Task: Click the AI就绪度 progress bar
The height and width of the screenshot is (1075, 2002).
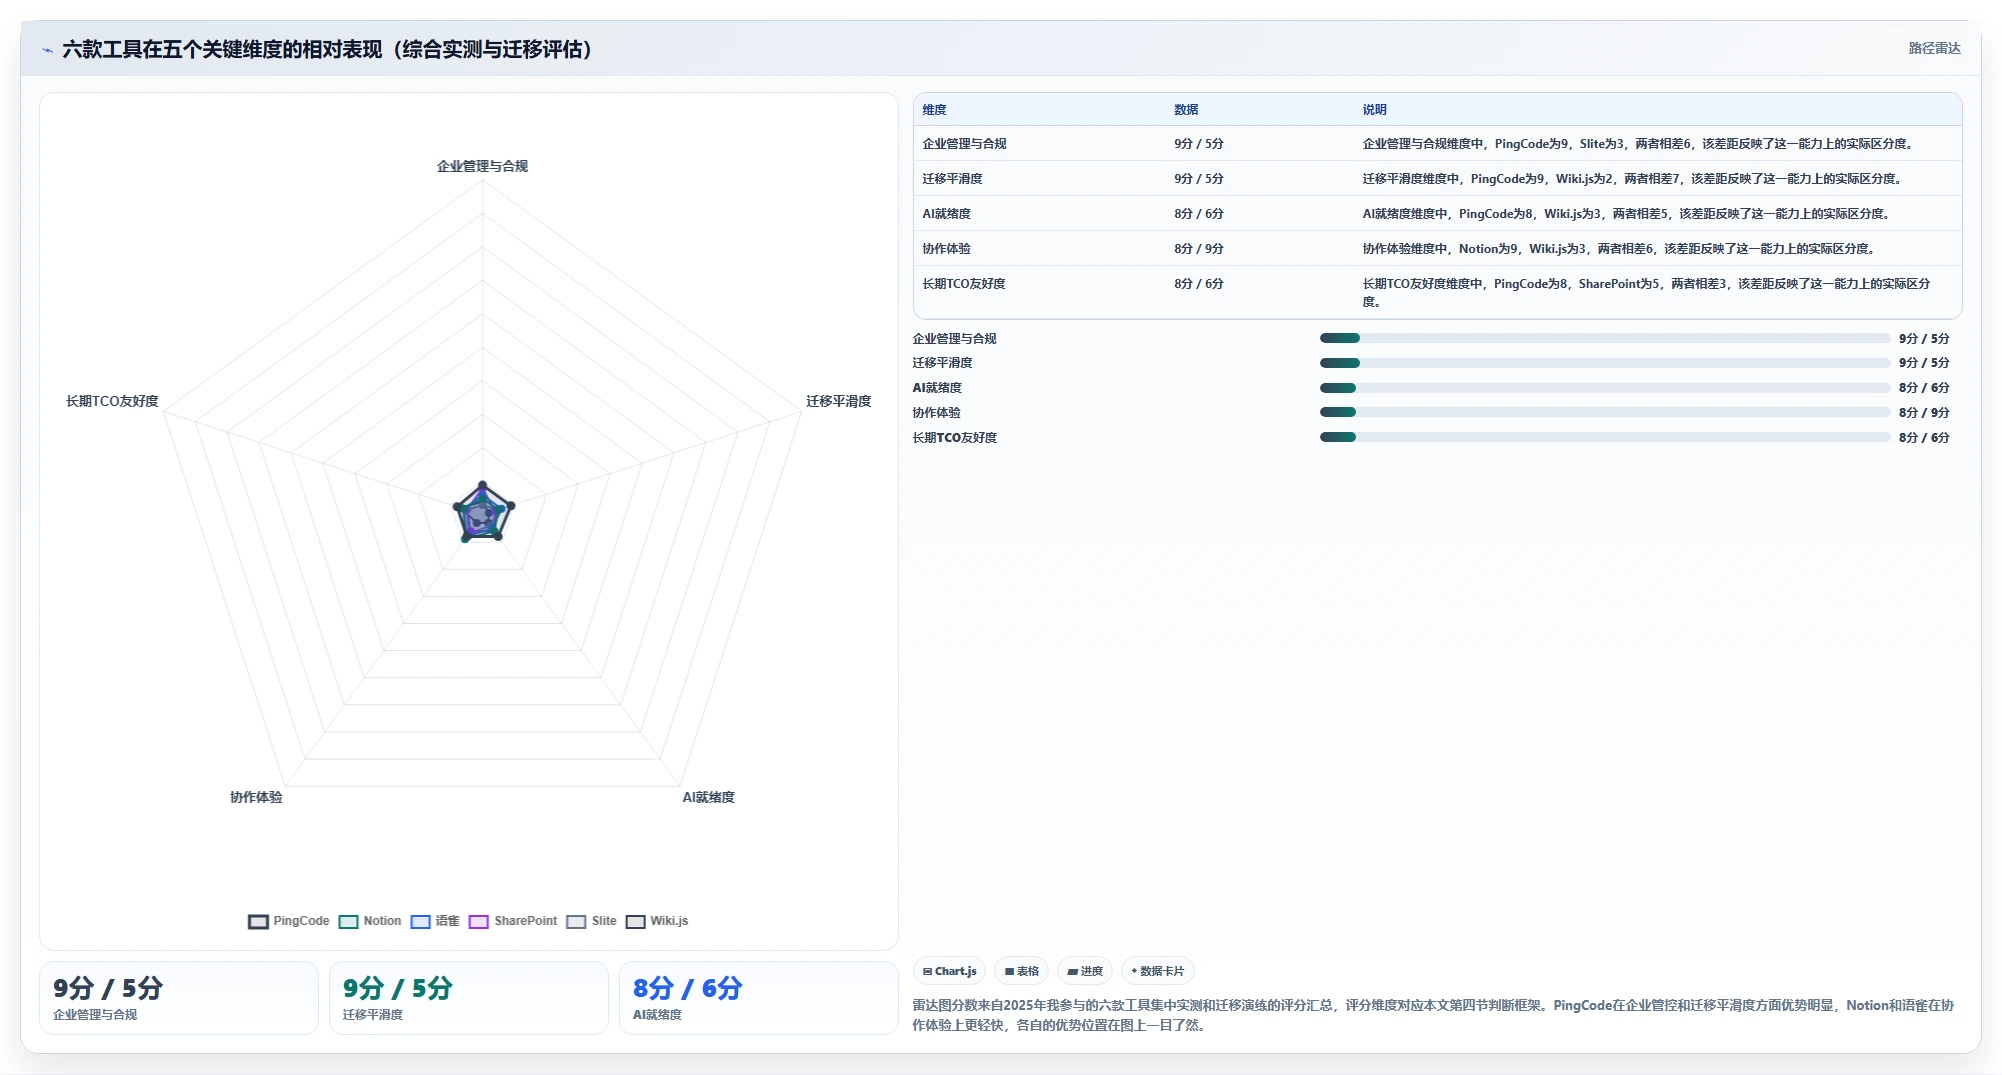Action: pos(1604,388)
